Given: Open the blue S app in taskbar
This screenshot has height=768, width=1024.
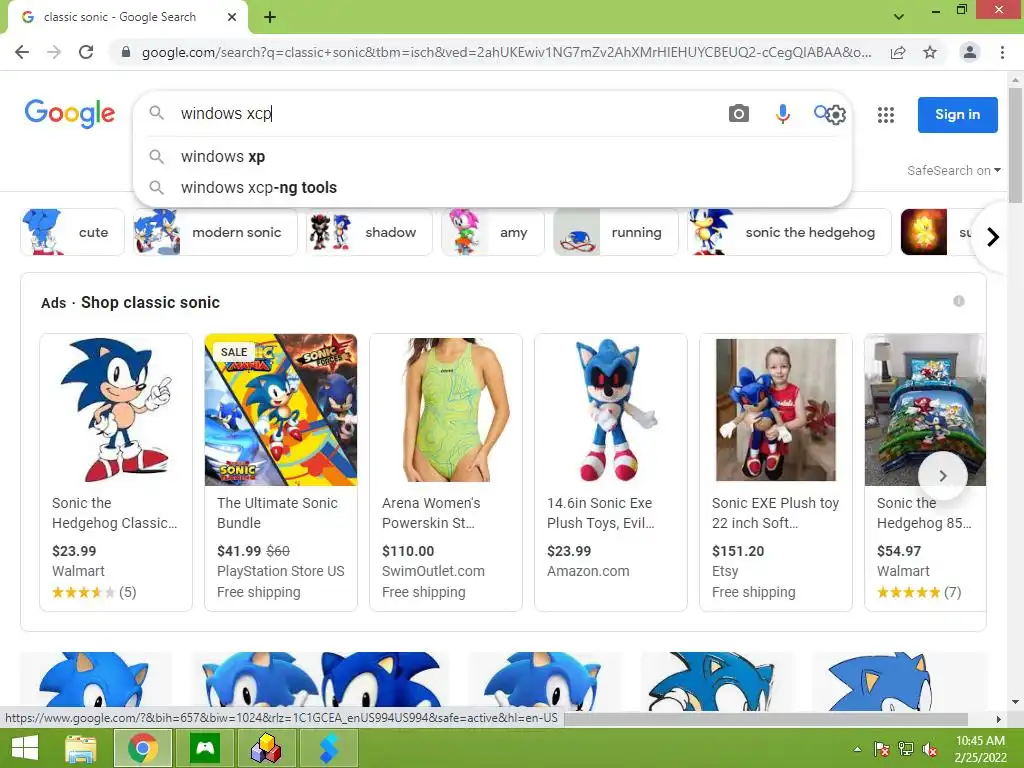Looking at the screenshot, I should 328,748.
